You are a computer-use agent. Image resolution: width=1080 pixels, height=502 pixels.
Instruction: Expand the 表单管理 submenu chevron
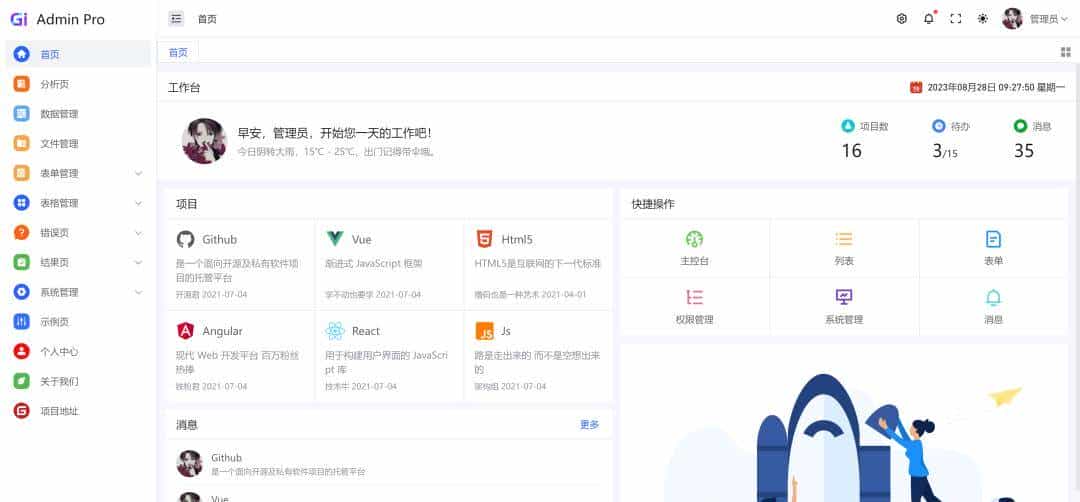[138, 174]
